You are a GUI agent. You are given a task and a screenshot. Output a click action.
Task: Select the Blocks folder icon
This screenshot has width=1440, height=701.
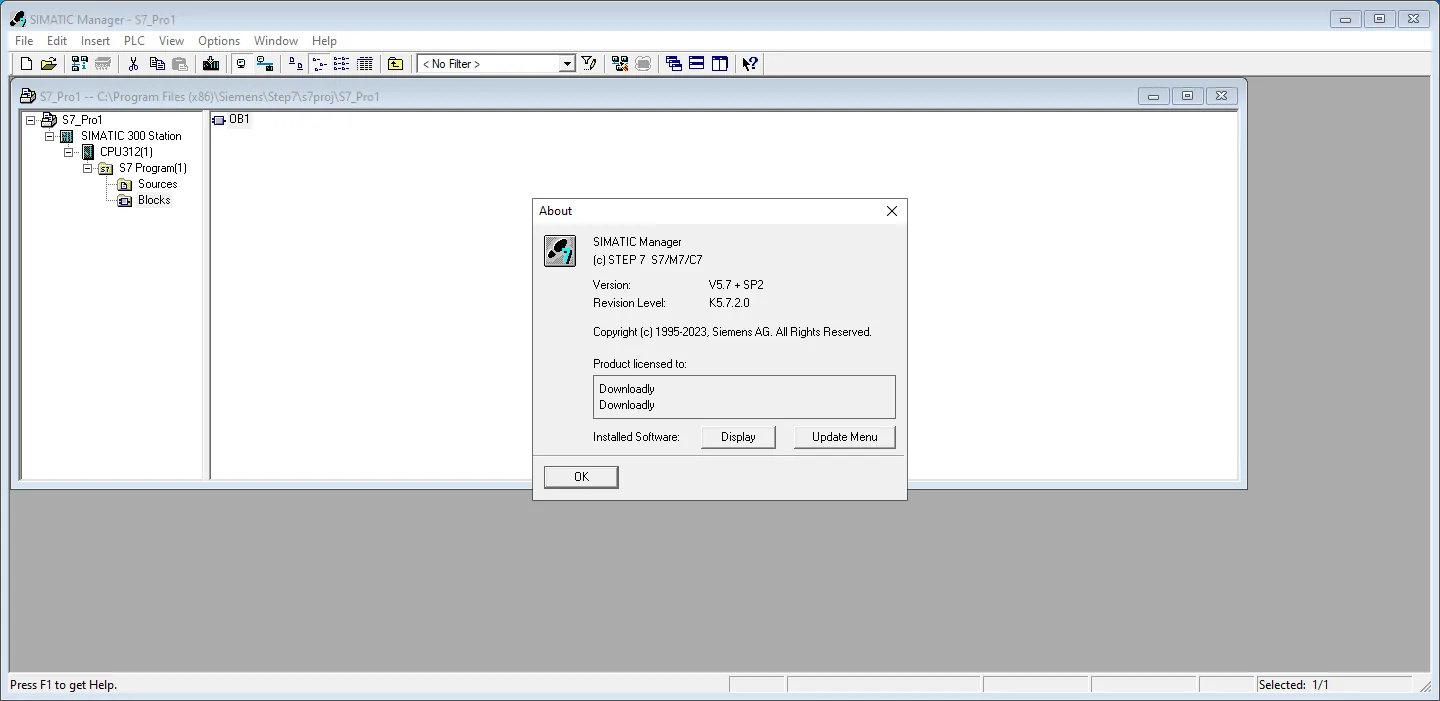125,200
